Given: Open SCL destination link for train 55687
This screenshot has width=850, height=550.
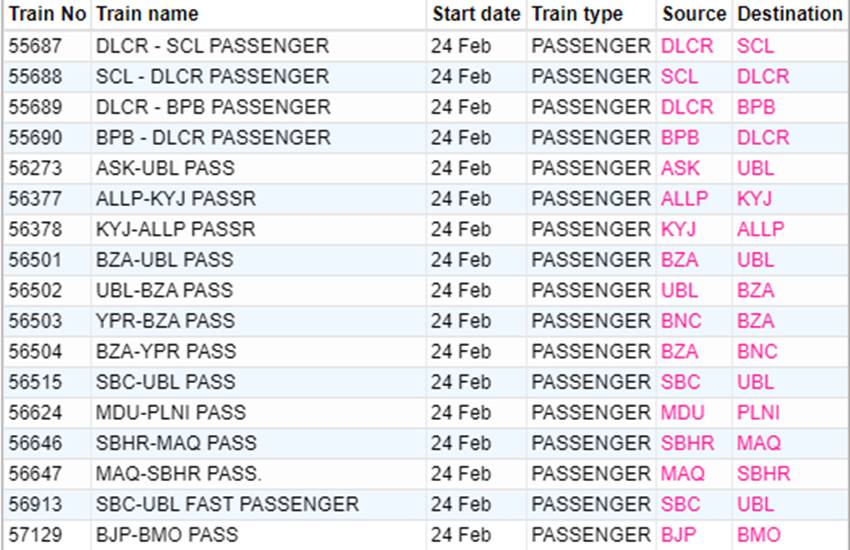Looking at the screenshot, I should [x=755, y=46].
